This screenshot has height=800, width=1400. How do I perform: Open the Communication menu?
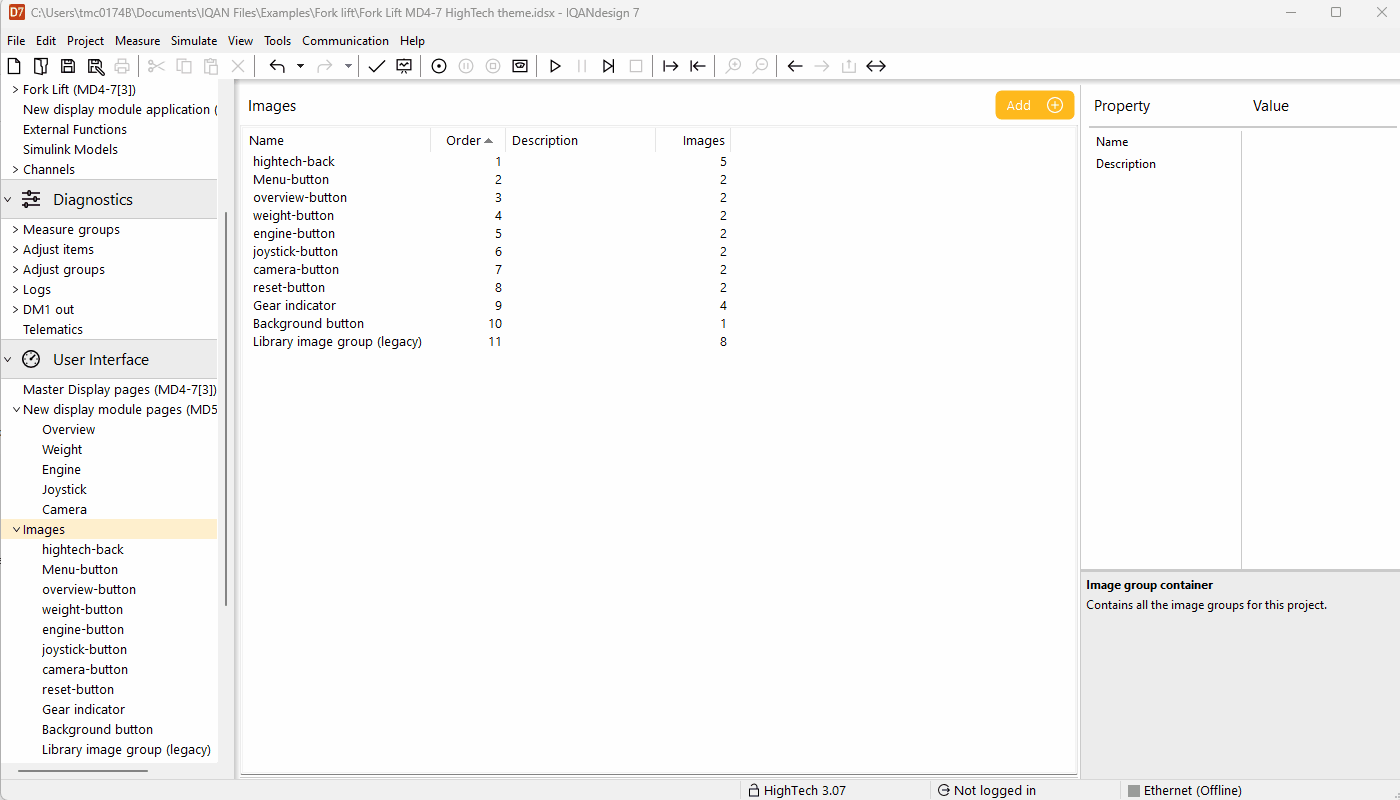(x=345, y=41)
